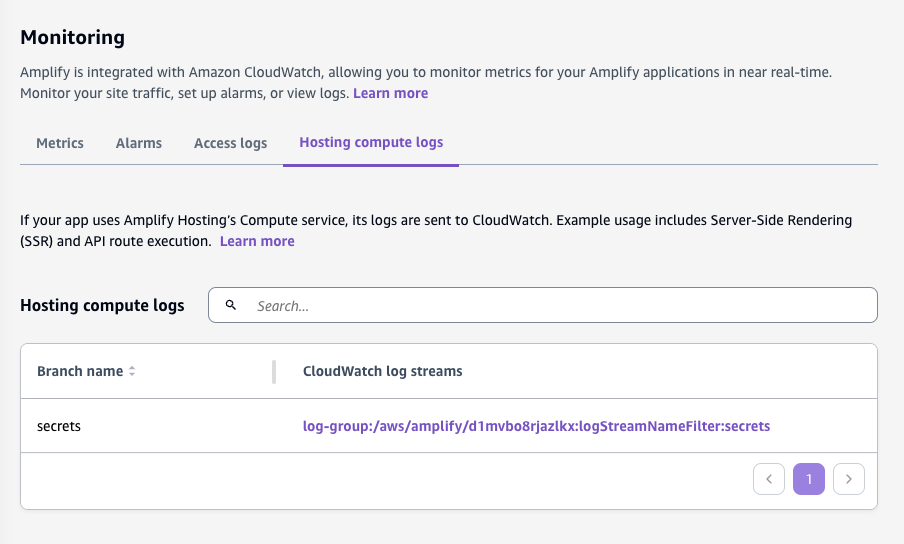Switch to the Alarms tab
This screenshot has height=544, width=904.
tap(139, 143)
